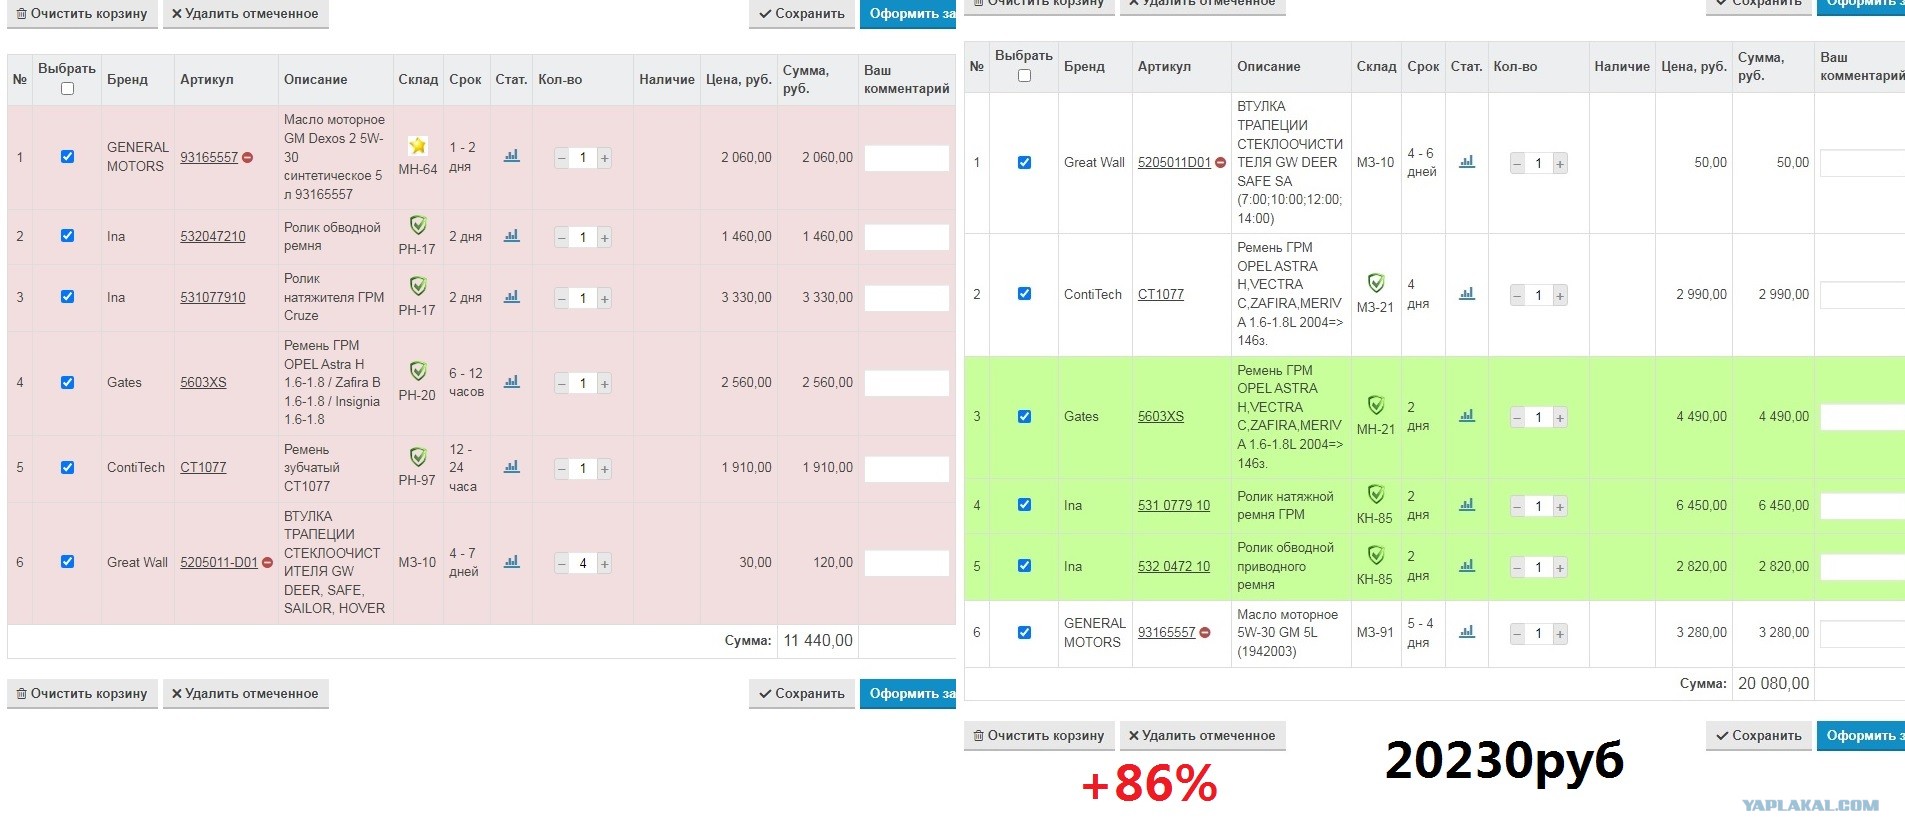
Task: Open statistics chart for Ina 532047210 in left cart
Action: point(511,236)
